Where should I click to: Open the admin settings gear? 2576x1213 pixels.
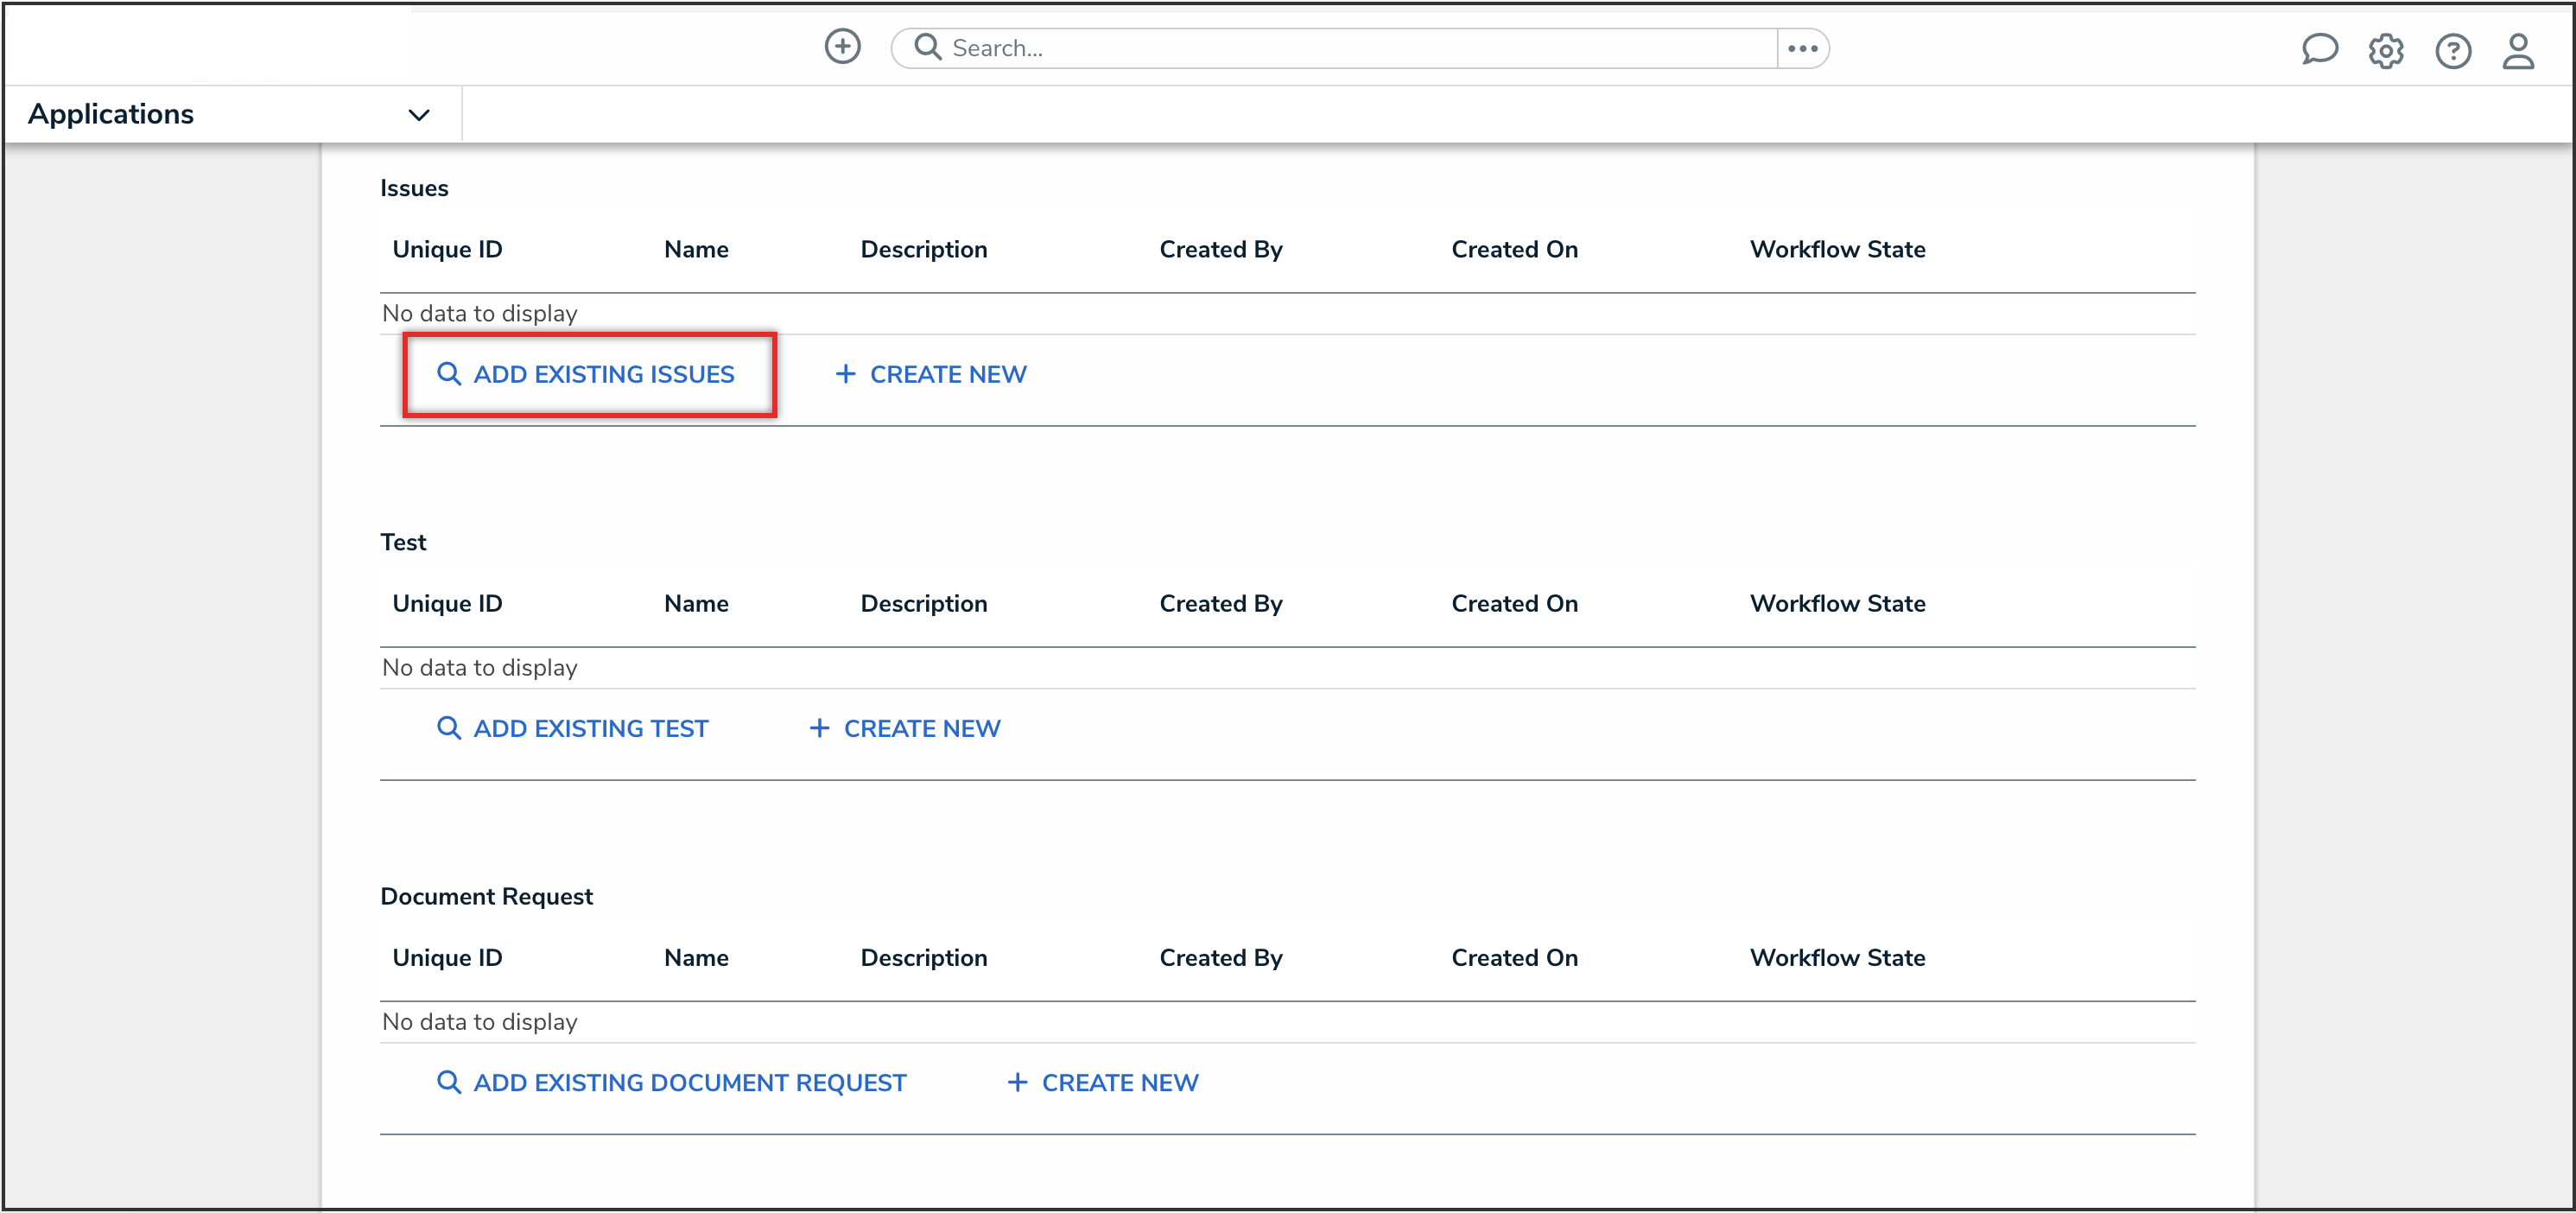(x=2385, y=50)
